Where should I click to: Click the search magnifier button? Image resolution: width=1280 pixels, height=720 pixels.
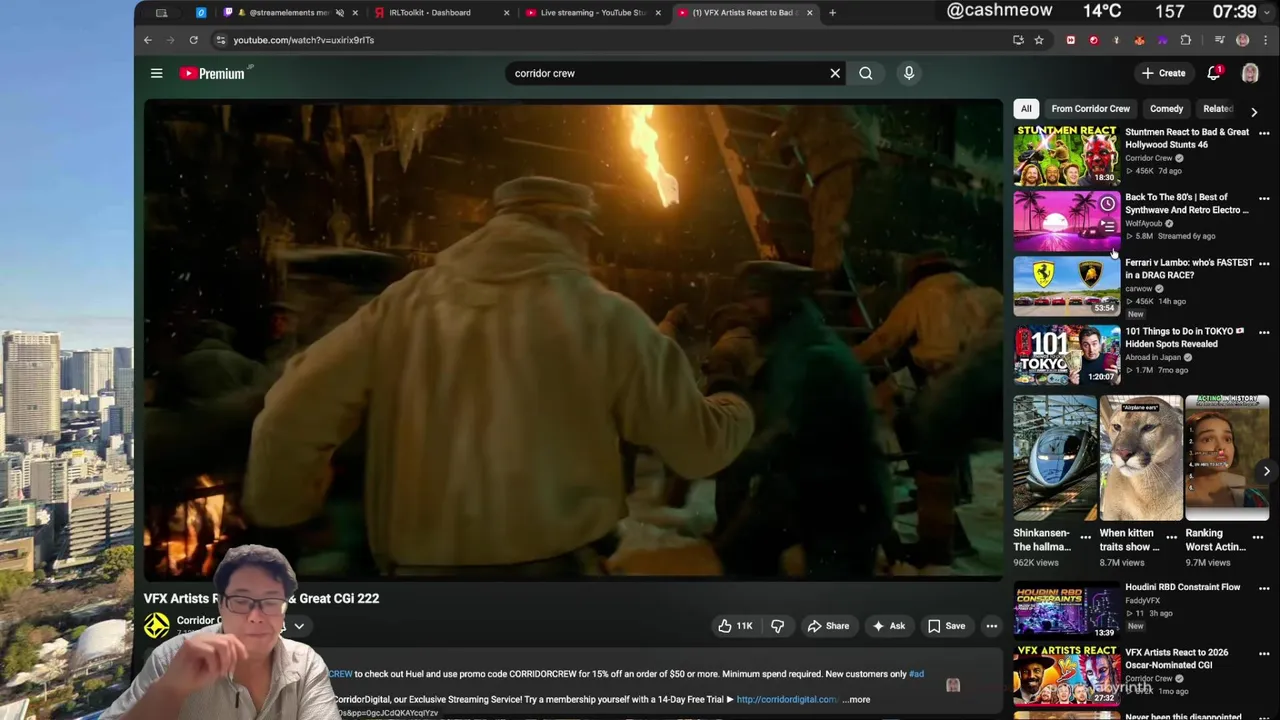pyautogui.click(x=866, y=73)
